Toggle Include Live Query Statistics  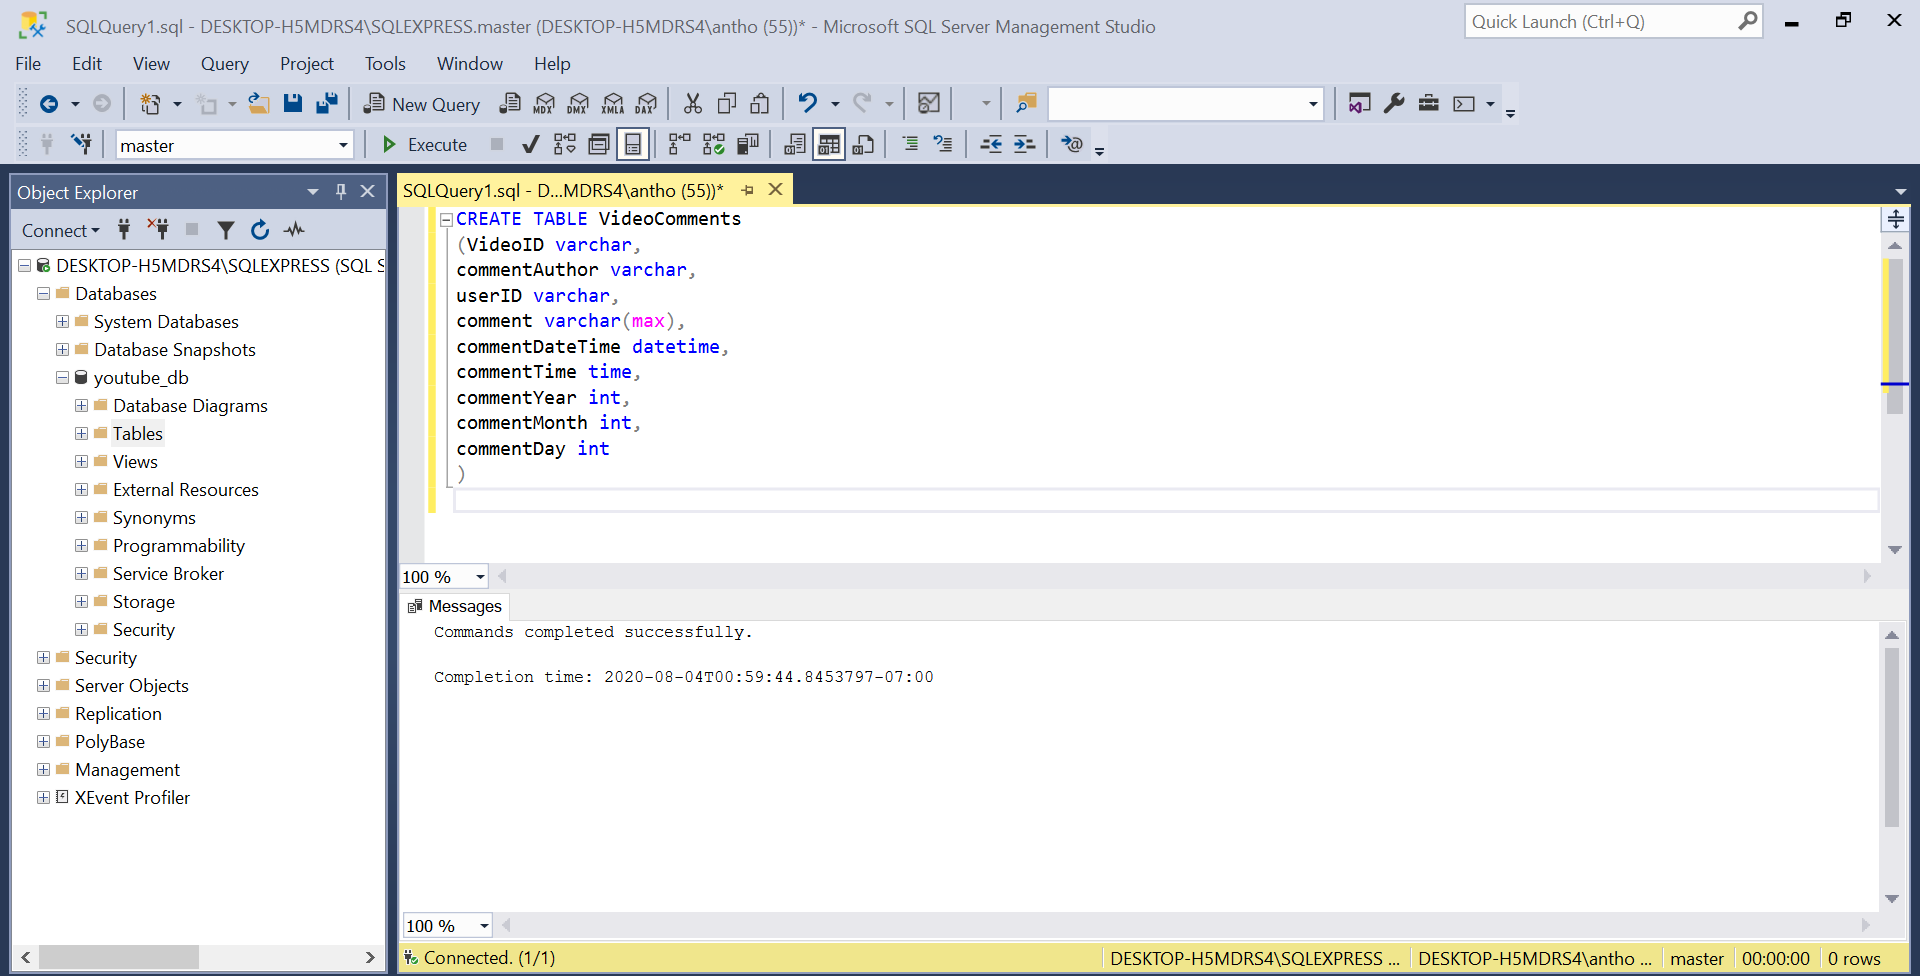pos(713,145)
